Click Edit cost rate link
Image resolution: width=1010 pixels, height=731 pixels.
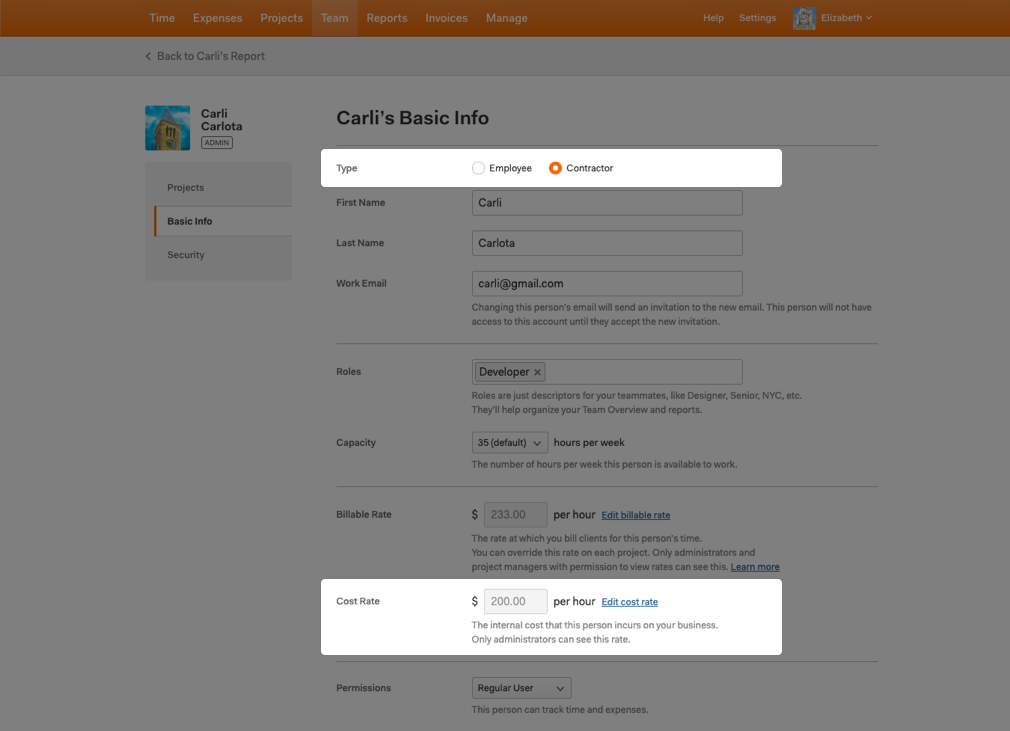(629, 602)
